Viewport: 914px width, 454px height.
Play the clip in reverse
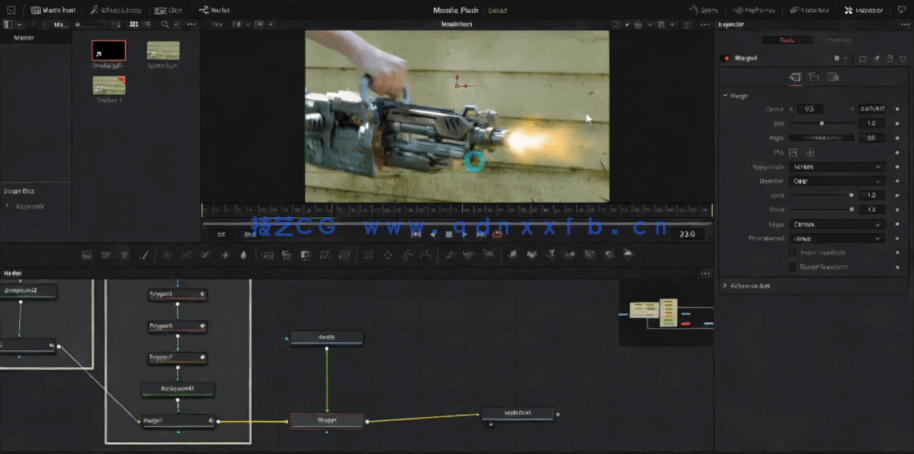433,234
